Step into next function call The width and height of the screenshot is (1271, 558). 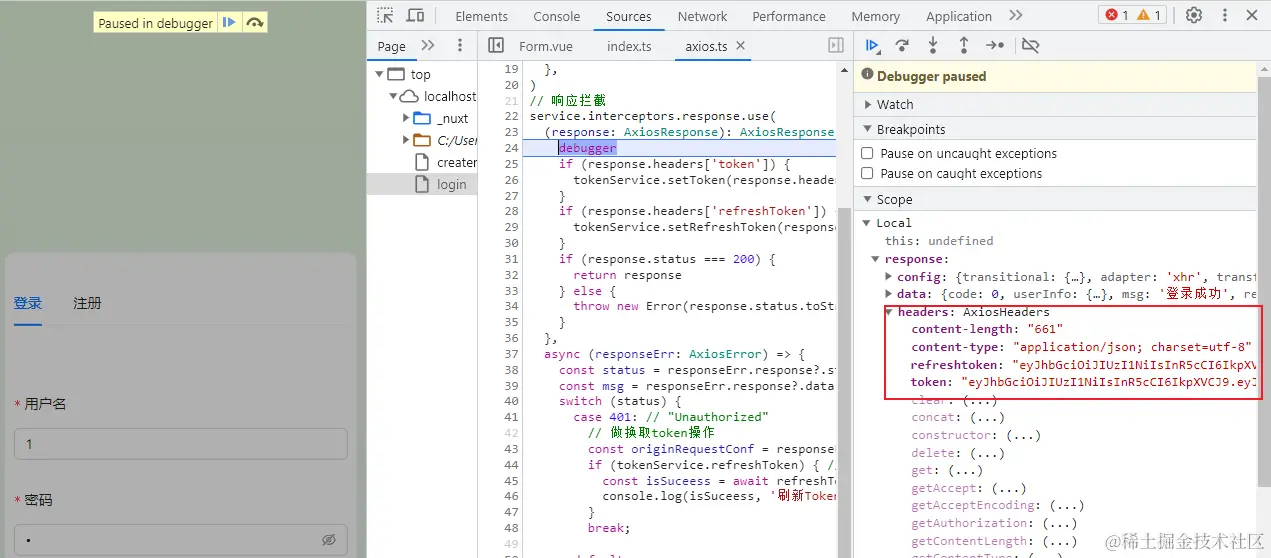coord(933,46)
